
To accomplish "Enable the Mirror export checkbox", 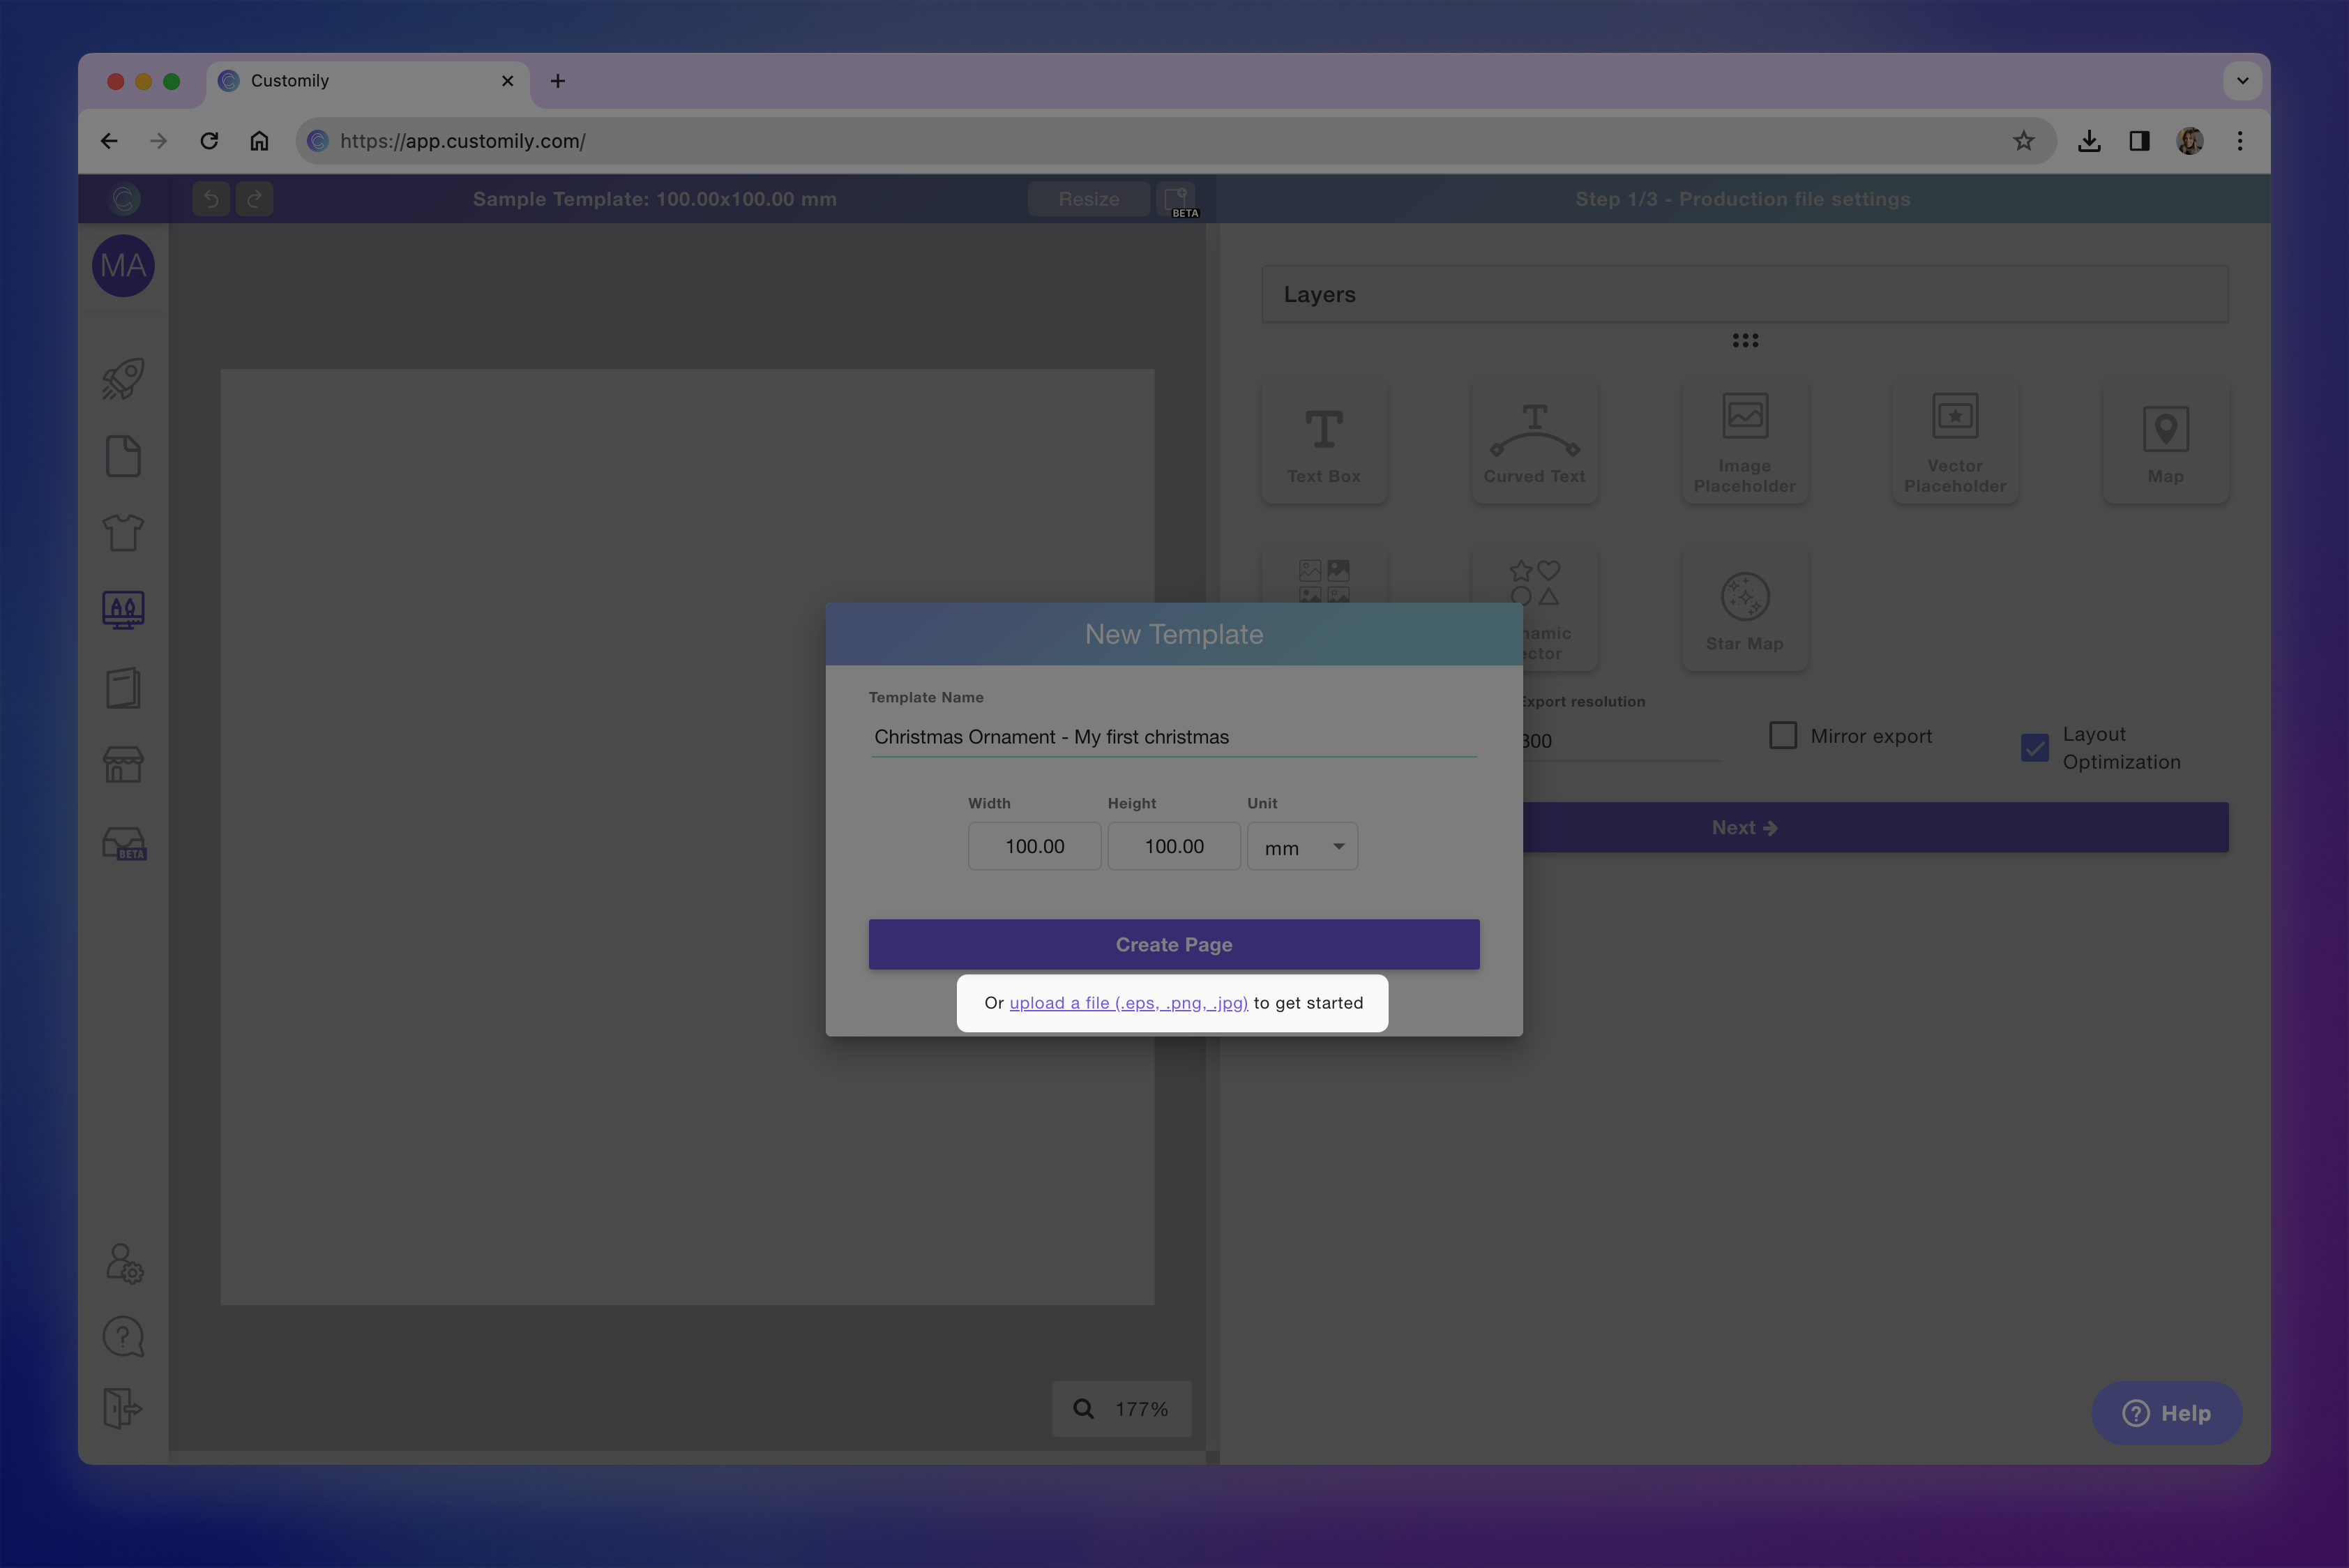I will 1783,735.
